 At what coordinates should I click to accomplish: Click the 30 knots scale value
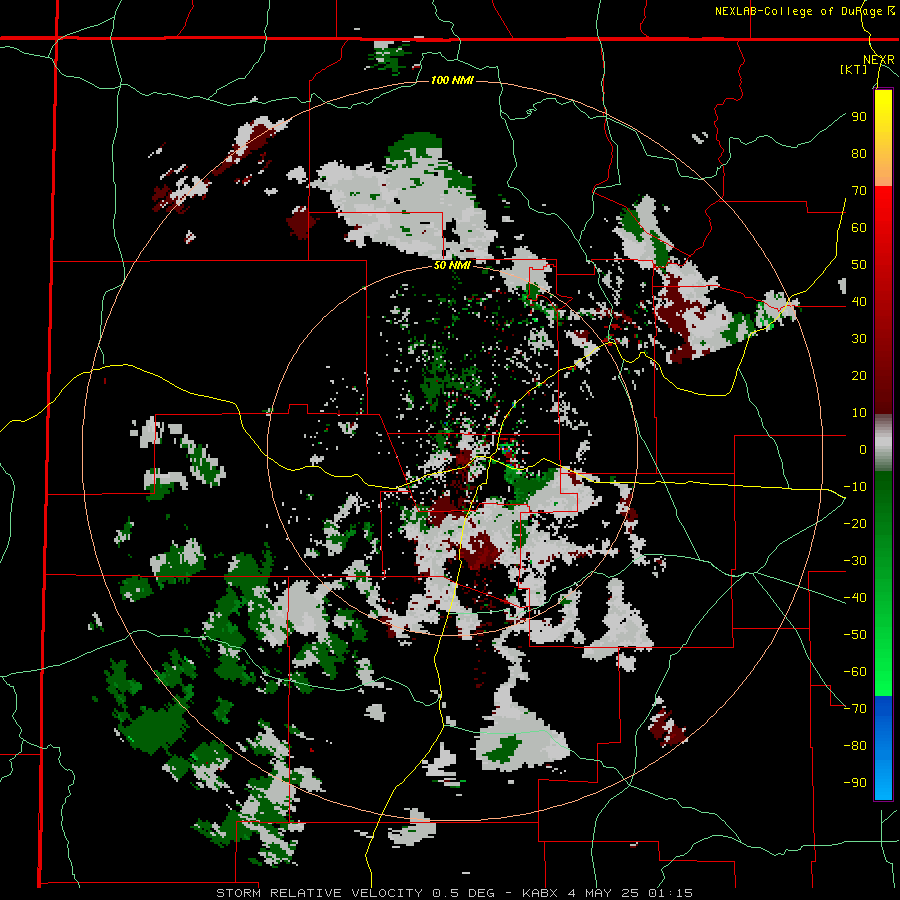pos(859,339)
